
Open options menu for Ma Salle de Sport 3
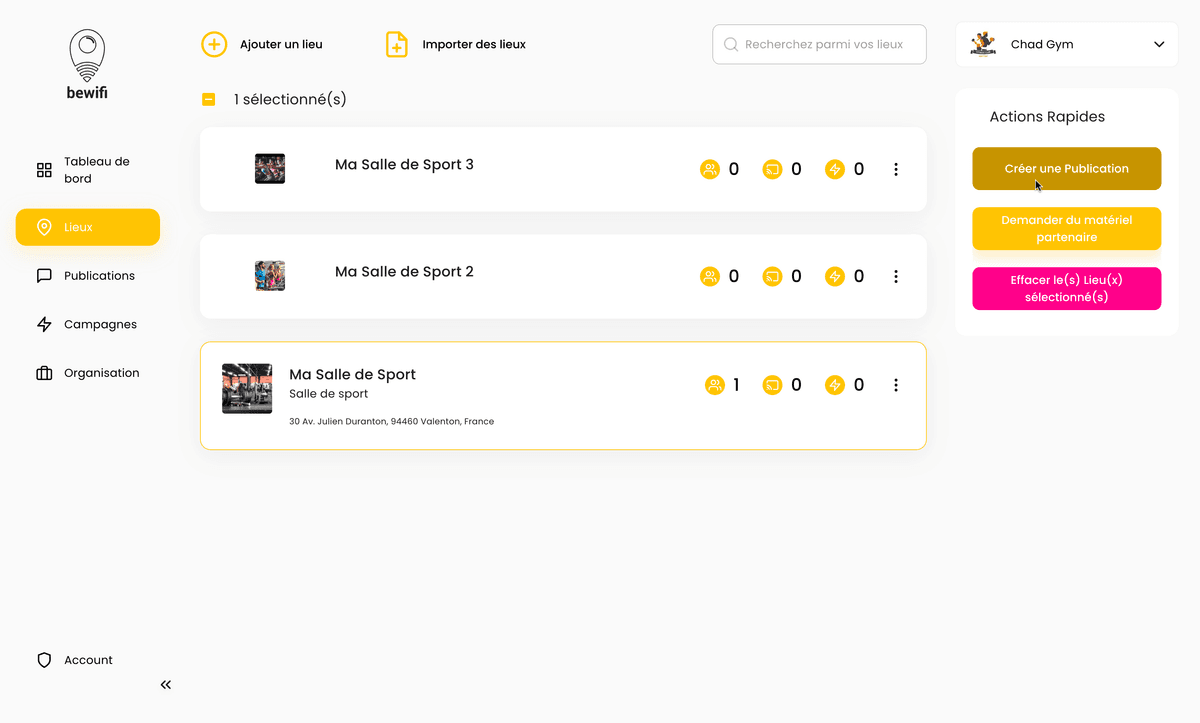pos(896,170)
